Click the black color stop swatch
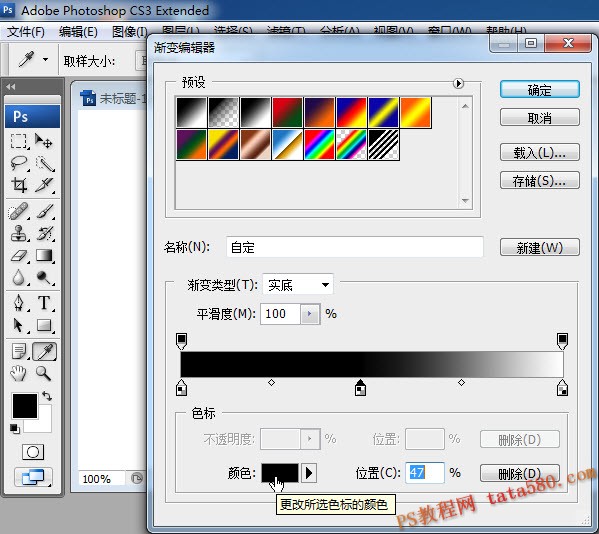 (280, 473)
